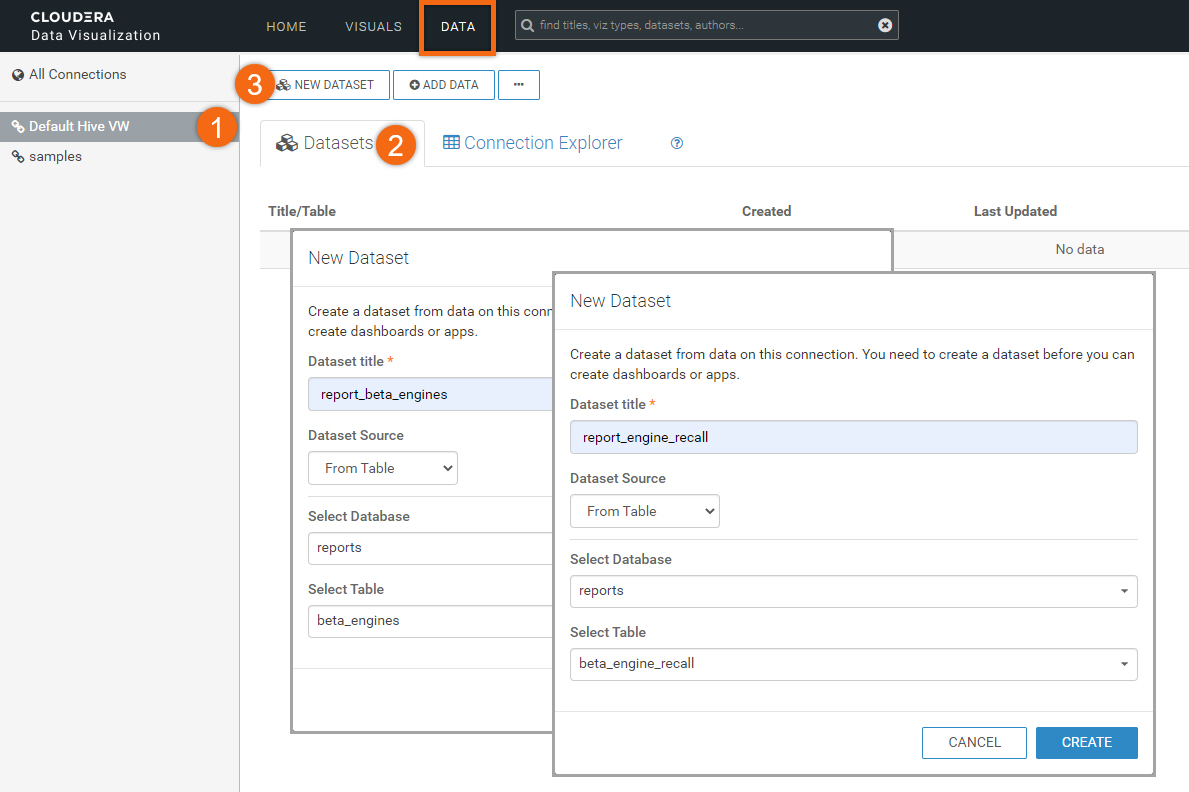This screenshot has width=1189, height=792.
Task: Click the link icon beside samples
Action: [18, 156]
